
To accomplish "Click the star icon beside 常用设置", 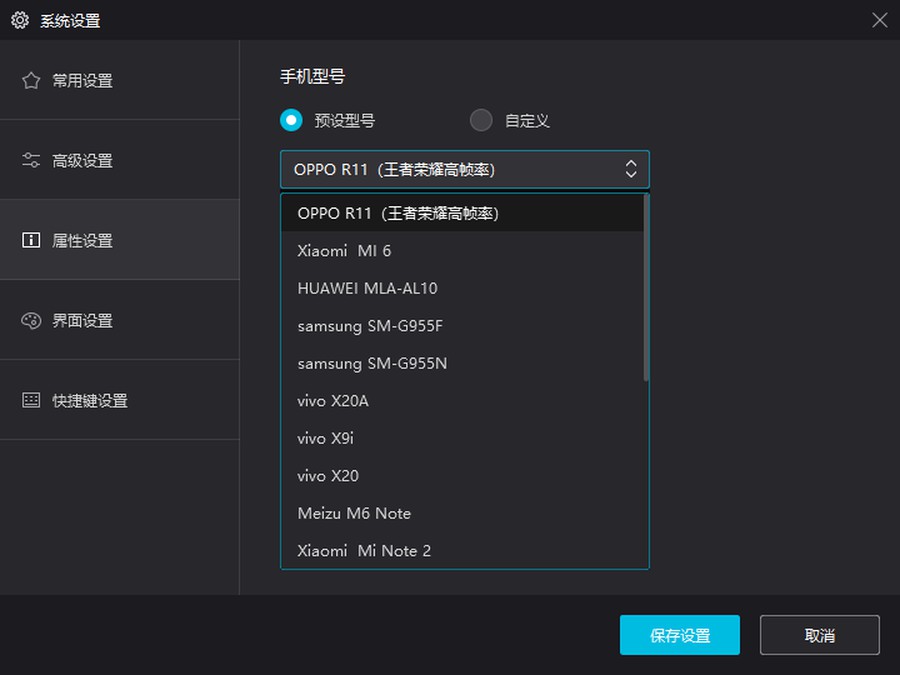I will (31, 80).
